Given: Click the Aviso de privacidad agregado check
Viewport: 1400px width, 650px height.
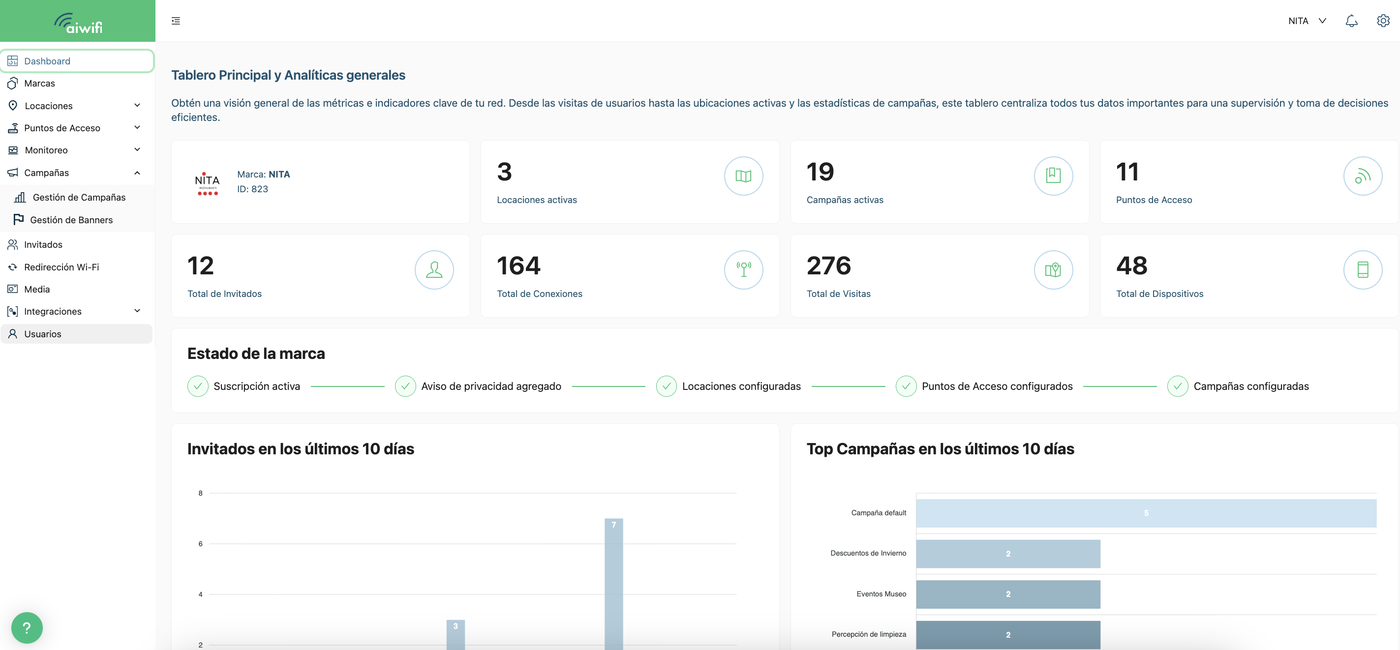Looking at the screenshot, I should (x=405, y=386).
